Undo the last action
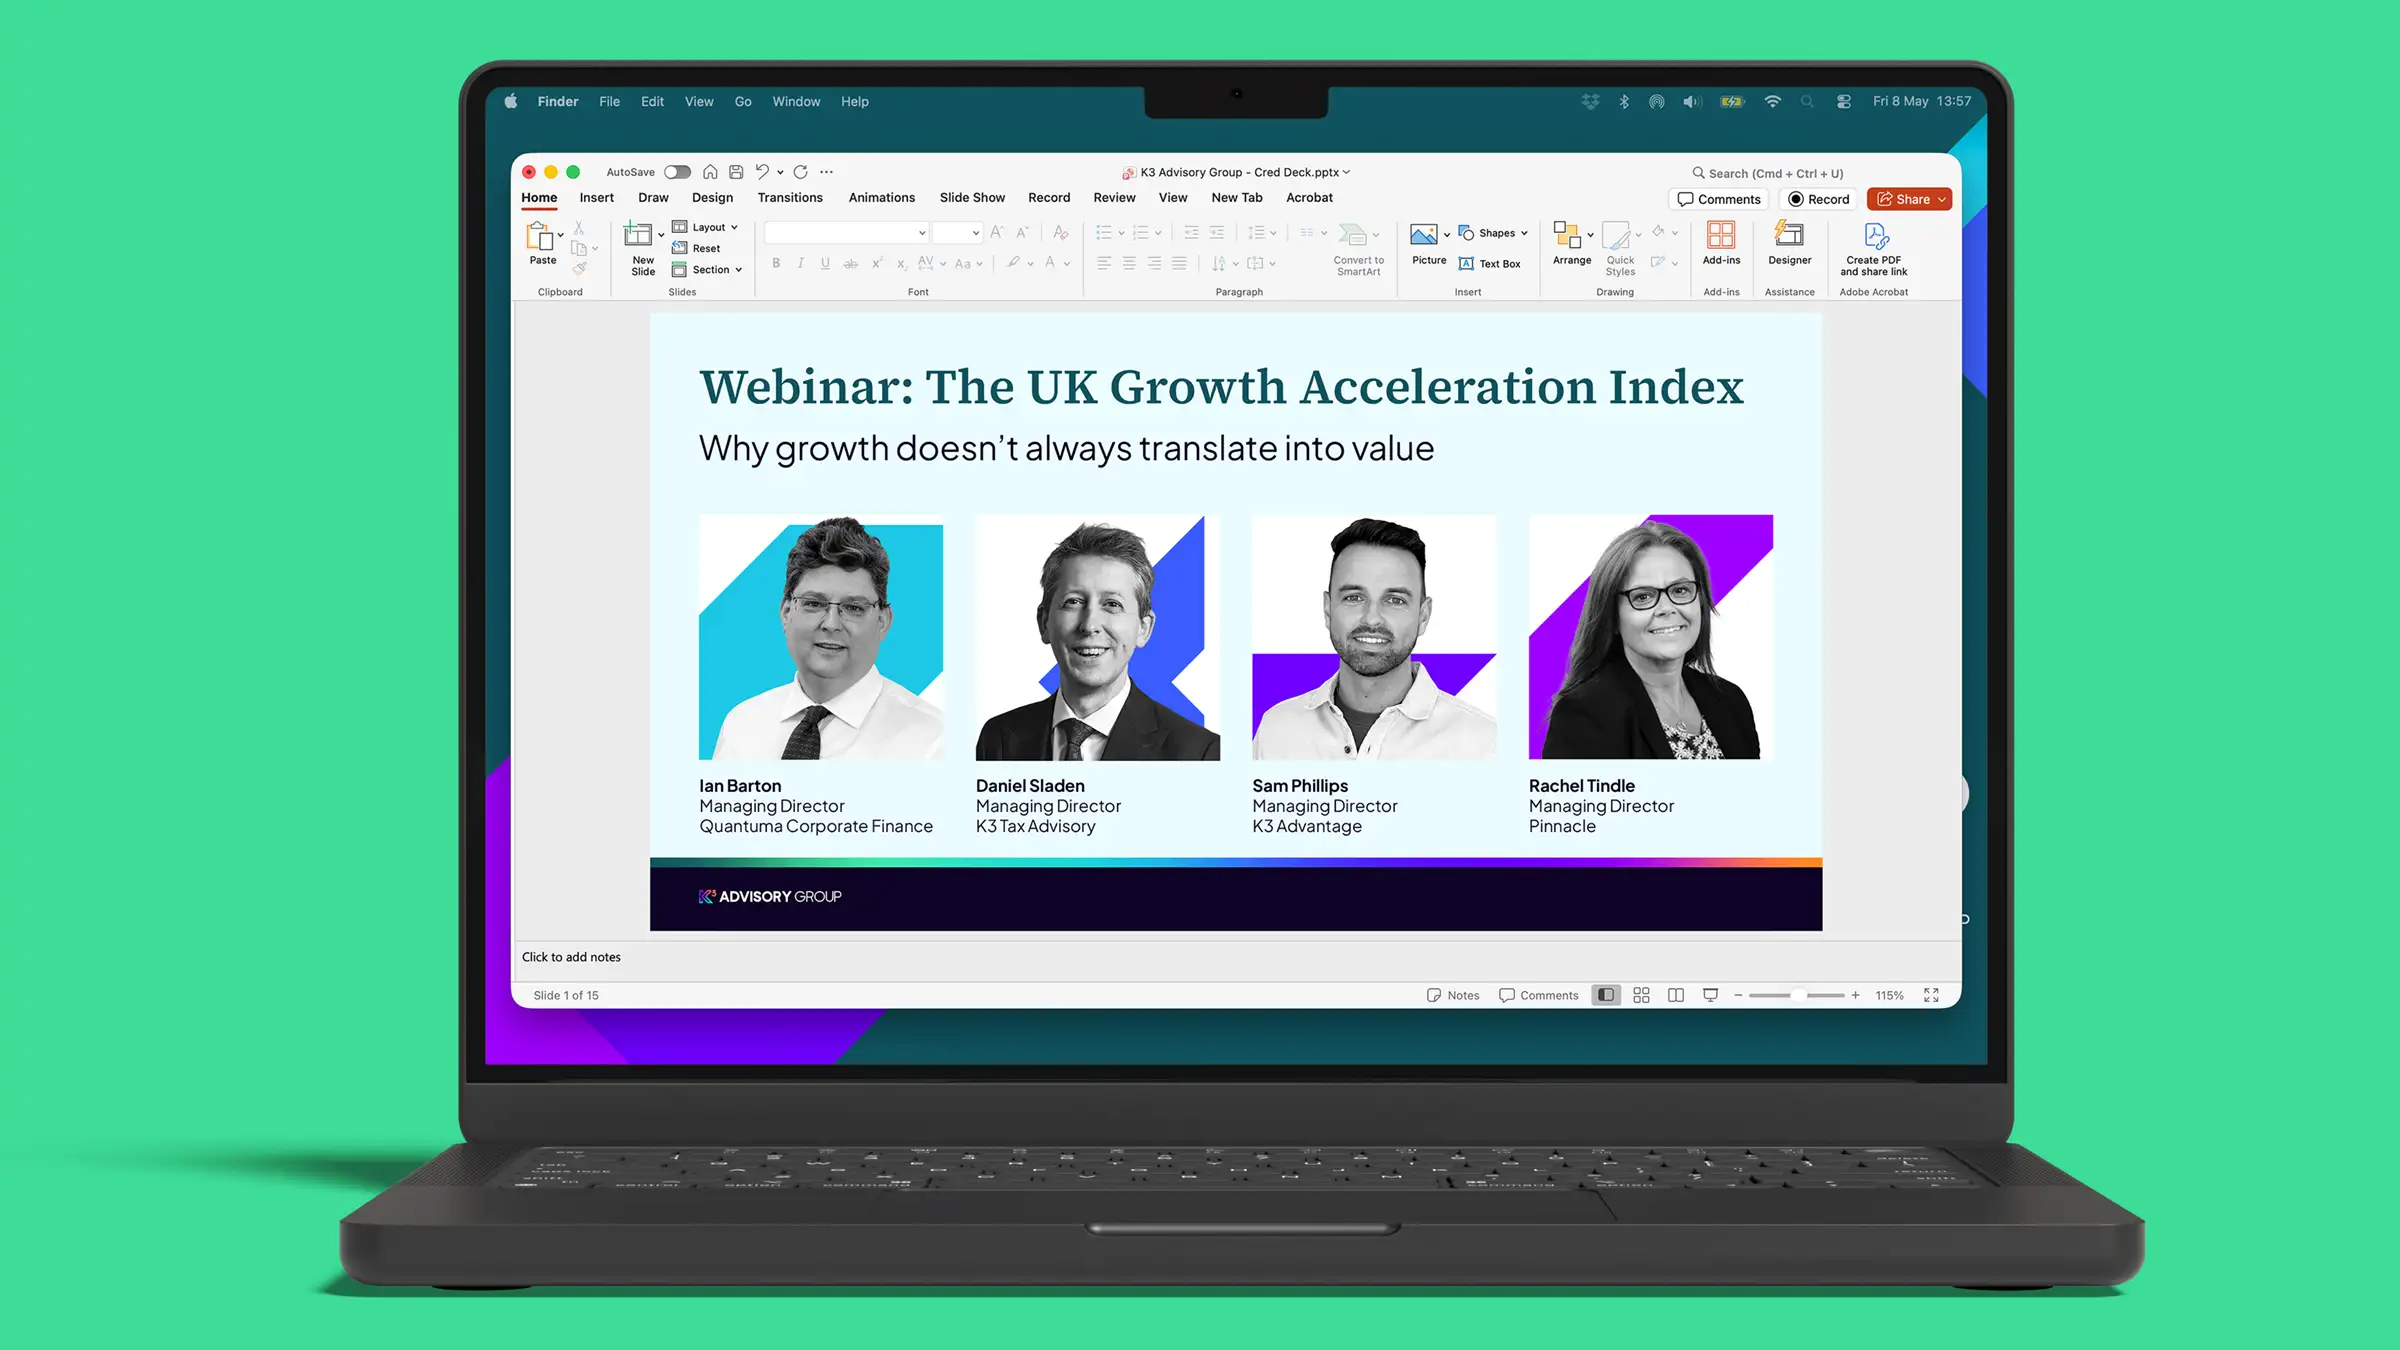The height and width of the screenshot is (1350, 2400). [x=763, y=172]
